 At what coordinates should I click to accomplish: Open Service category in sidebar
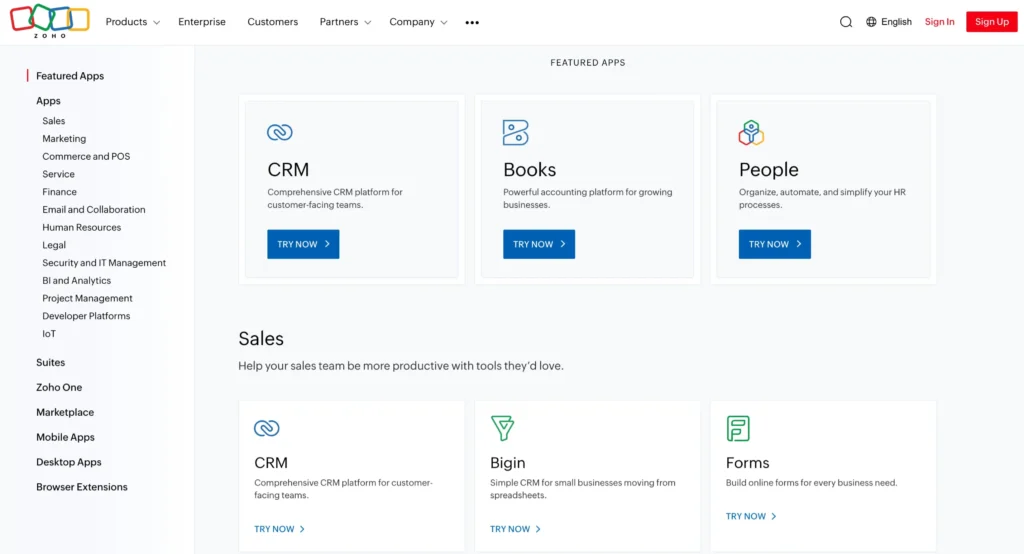point(58,174)
